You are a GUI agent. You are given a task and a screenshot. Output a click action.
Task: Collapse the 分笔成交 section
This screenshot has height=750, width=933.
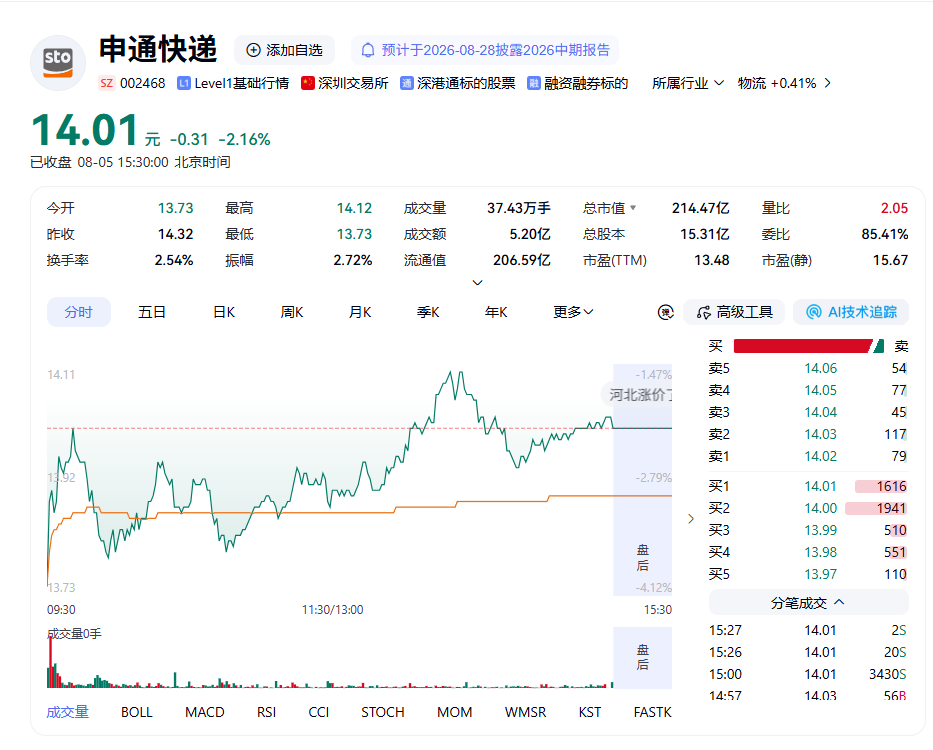click(x=808, y=603)
